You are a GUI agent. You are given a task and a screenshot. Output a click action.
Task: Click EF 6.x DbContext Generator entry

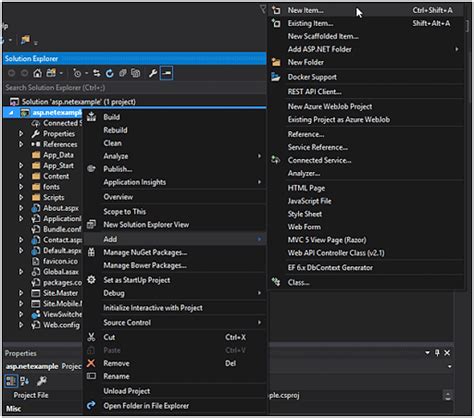tap(366, 267)
